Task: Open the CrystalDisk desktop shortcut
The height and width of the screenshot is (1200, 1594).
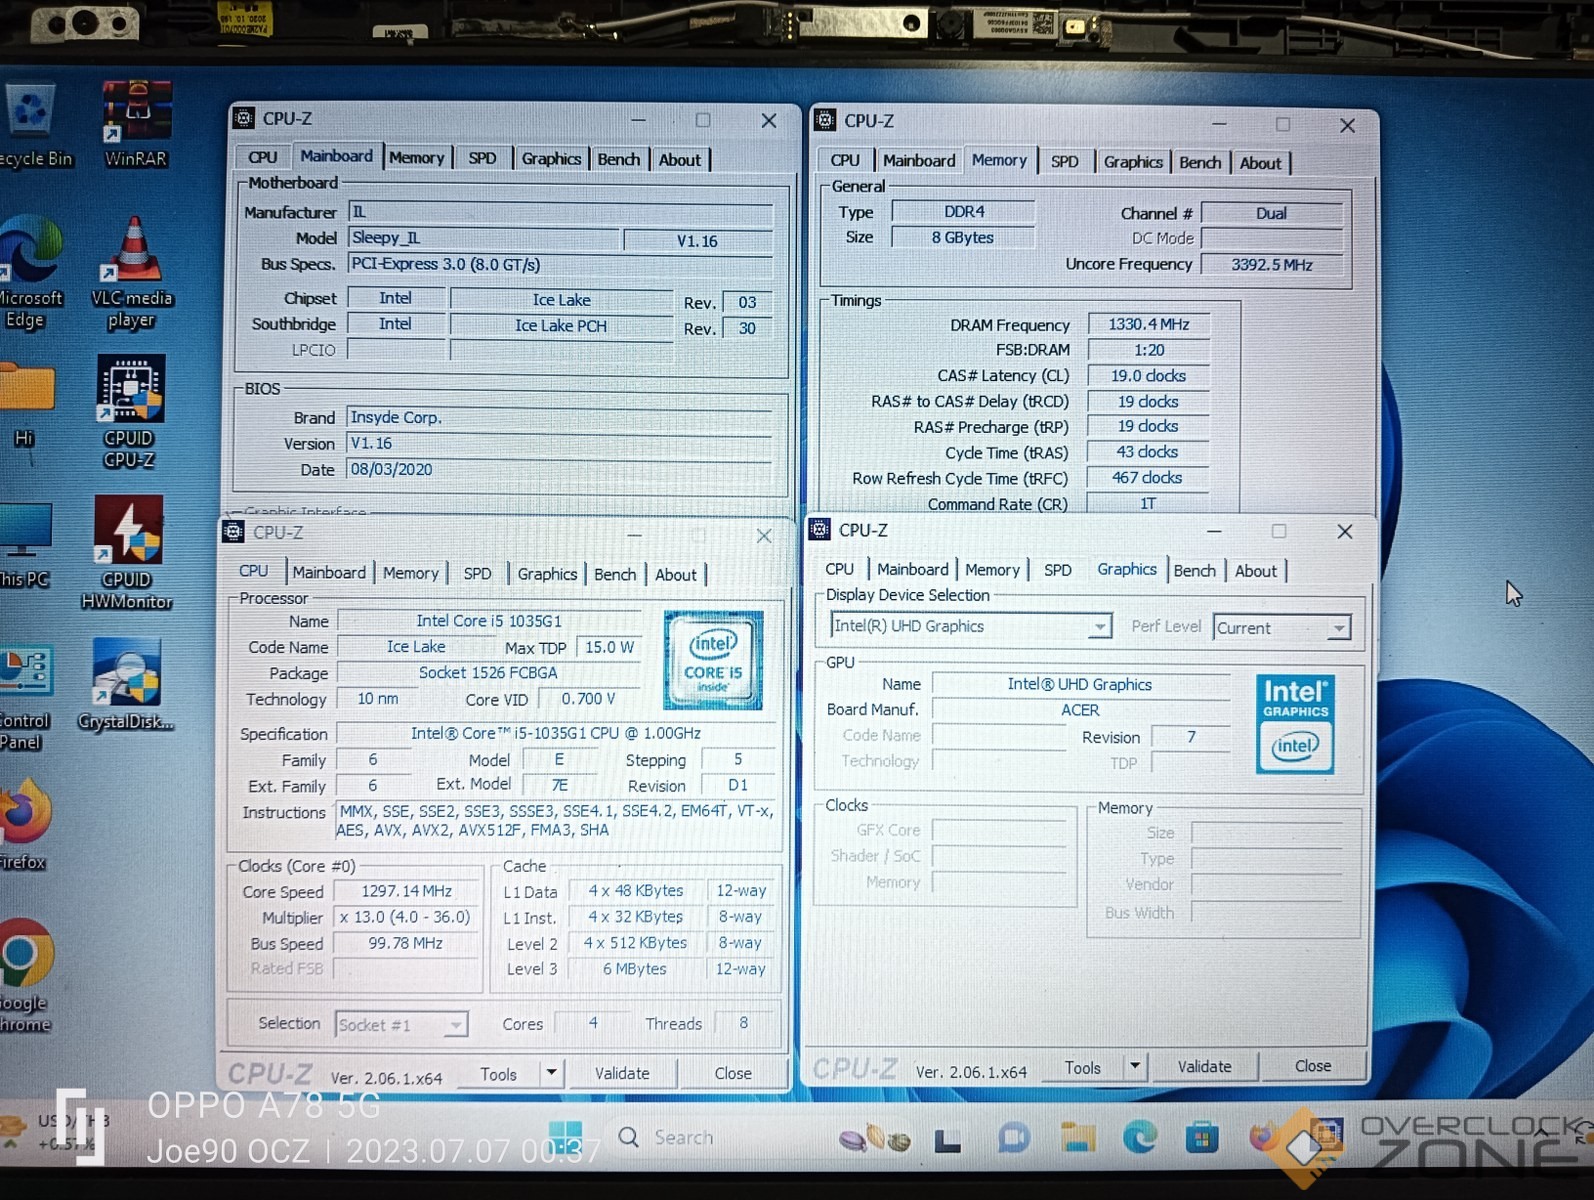Action: tap(126, 685)
